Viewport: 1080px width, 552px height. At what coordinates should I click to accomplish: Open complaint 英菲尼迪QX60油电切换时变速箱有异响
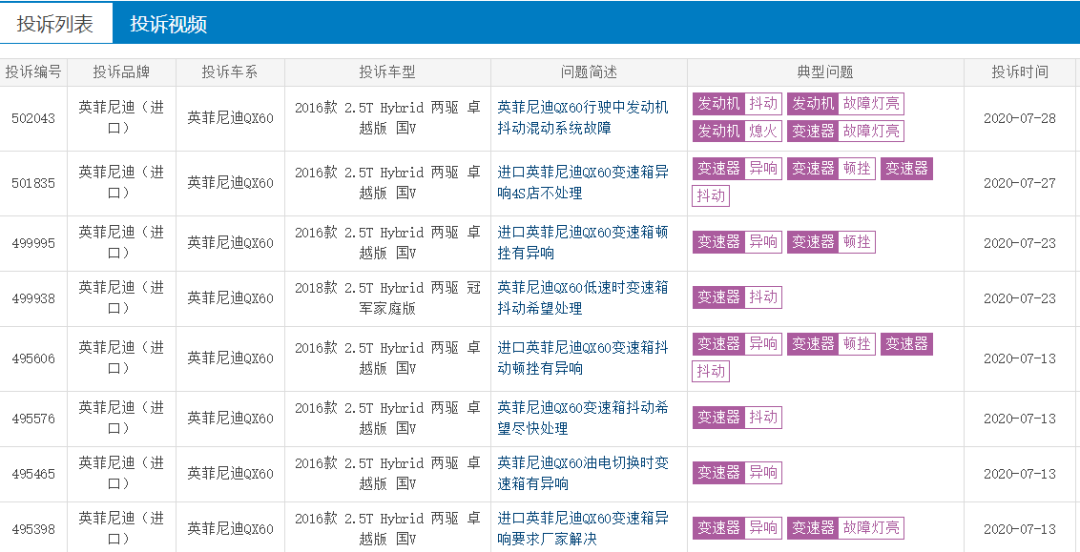click(583, 473)
